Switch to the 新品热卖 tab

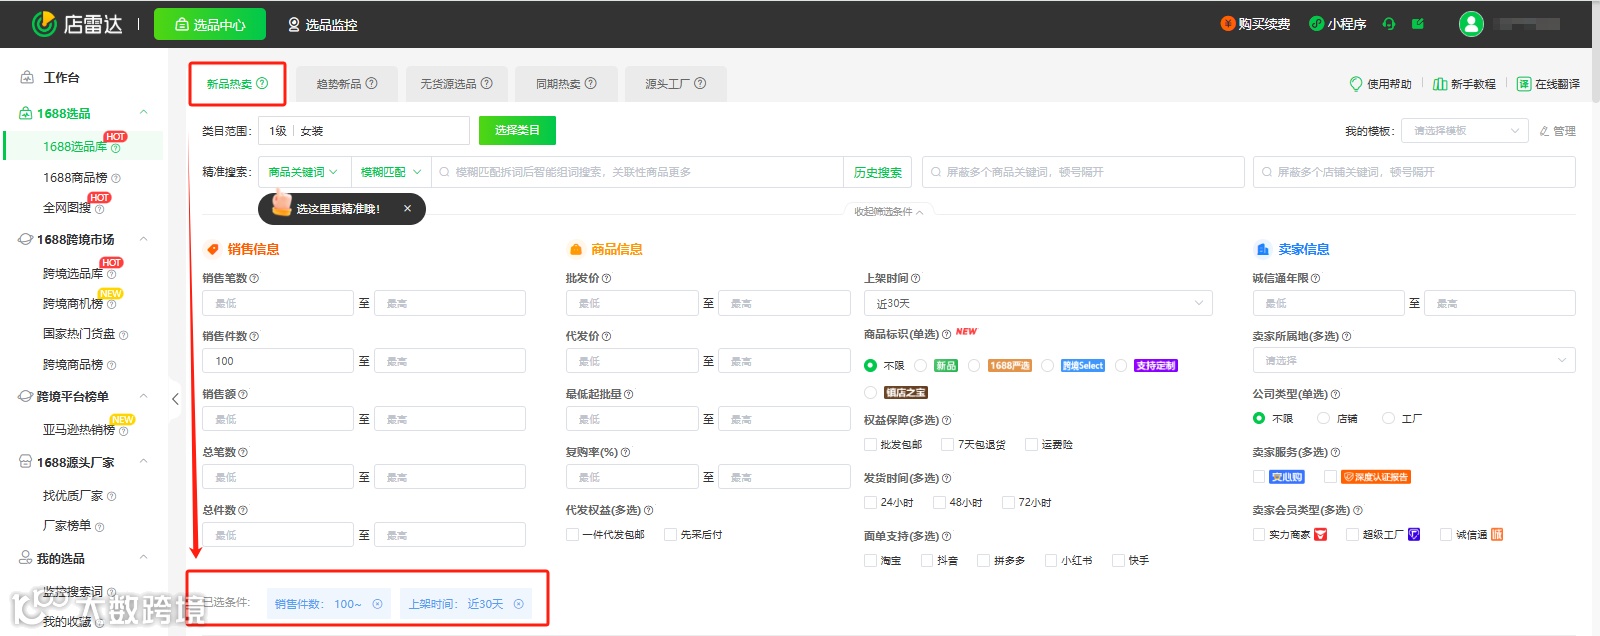[x=237, y=84]
